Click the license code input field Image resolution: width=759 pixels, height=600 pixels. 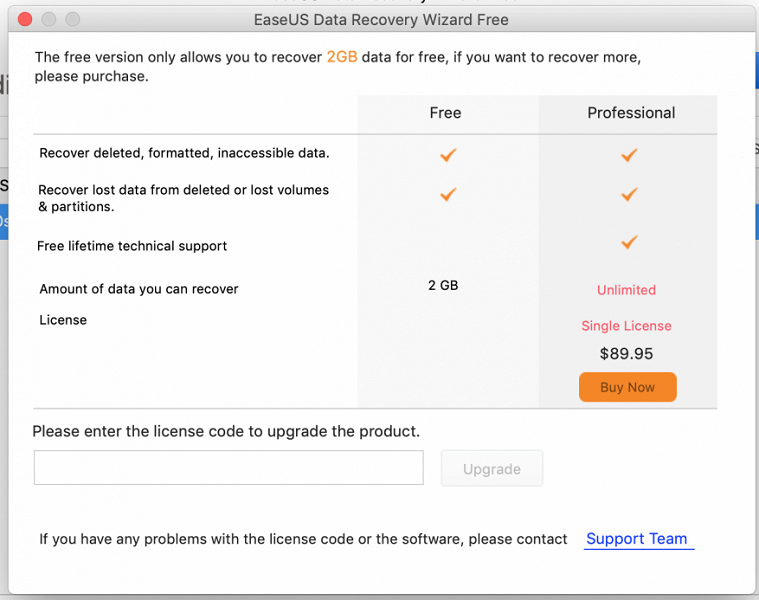228,468
